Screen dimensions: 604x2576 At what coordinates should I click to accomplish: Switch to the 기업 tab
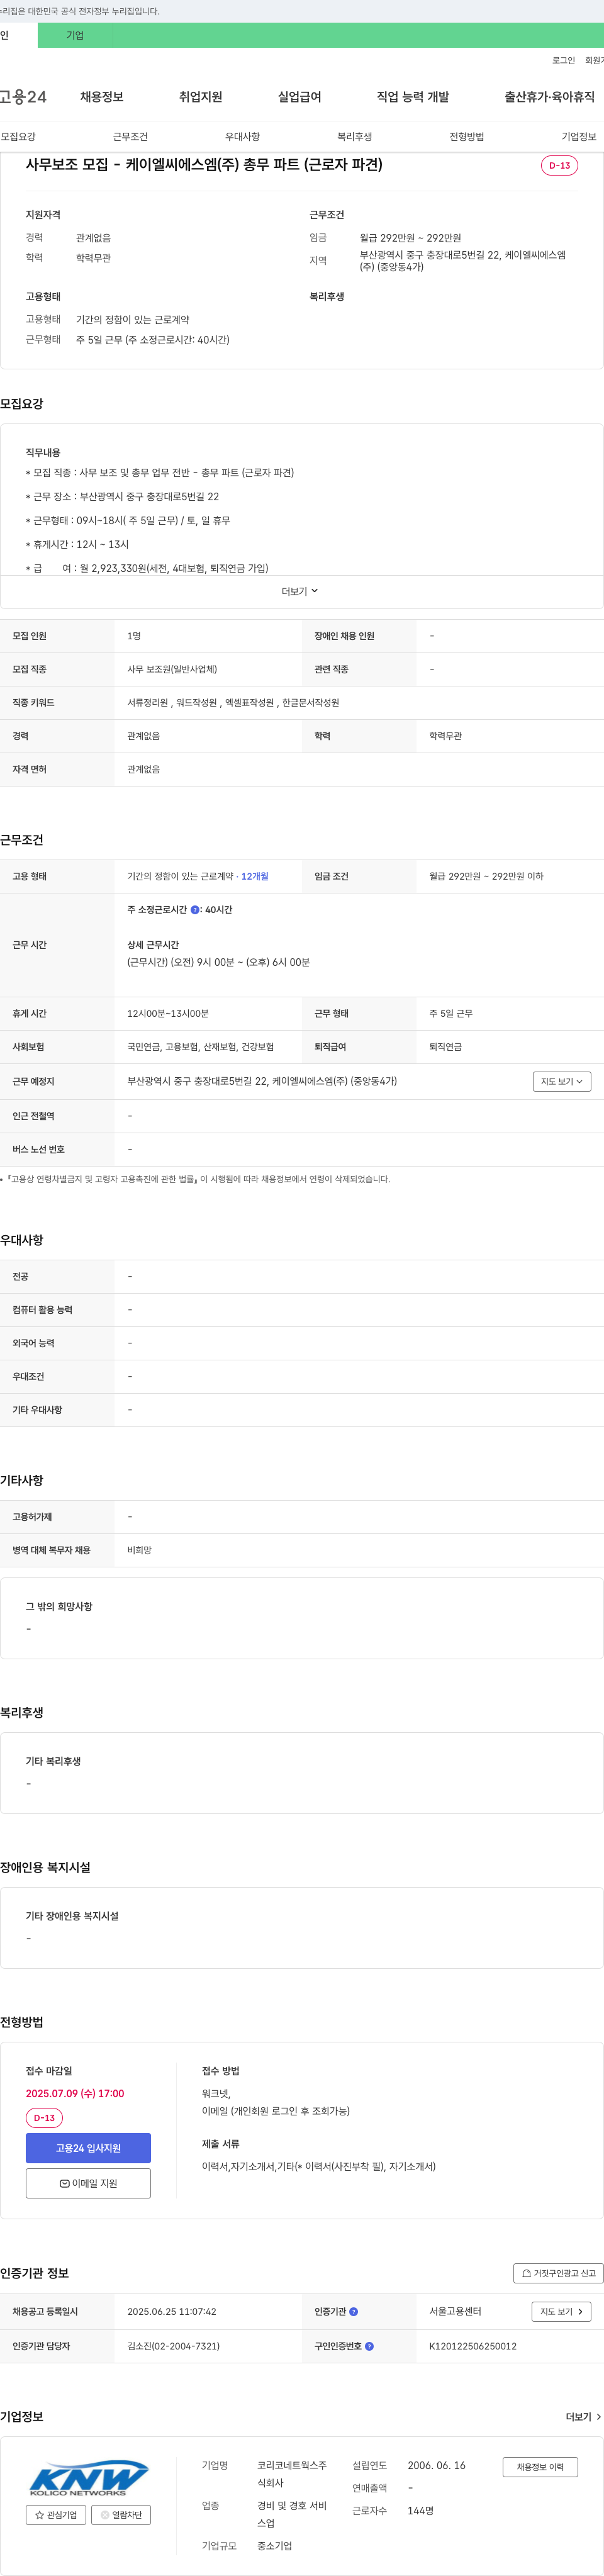75,35
